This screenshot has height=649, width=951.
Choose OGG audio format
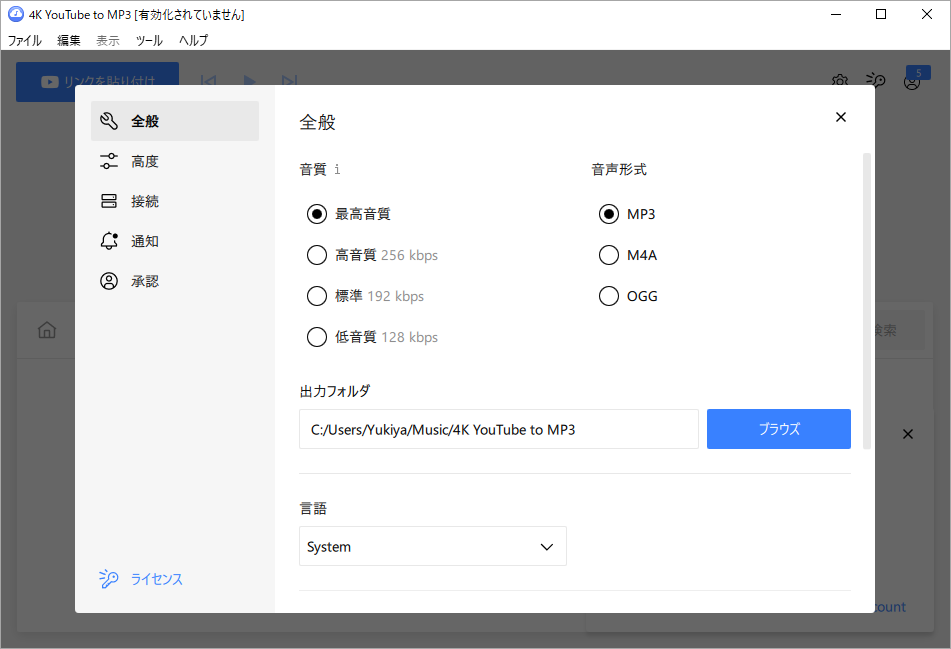coord(628,296)
